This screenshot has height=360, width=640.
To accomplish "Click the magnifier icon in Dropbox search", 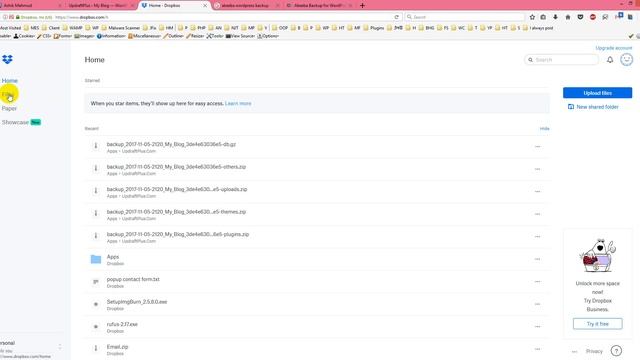I will tap(531, 60).
